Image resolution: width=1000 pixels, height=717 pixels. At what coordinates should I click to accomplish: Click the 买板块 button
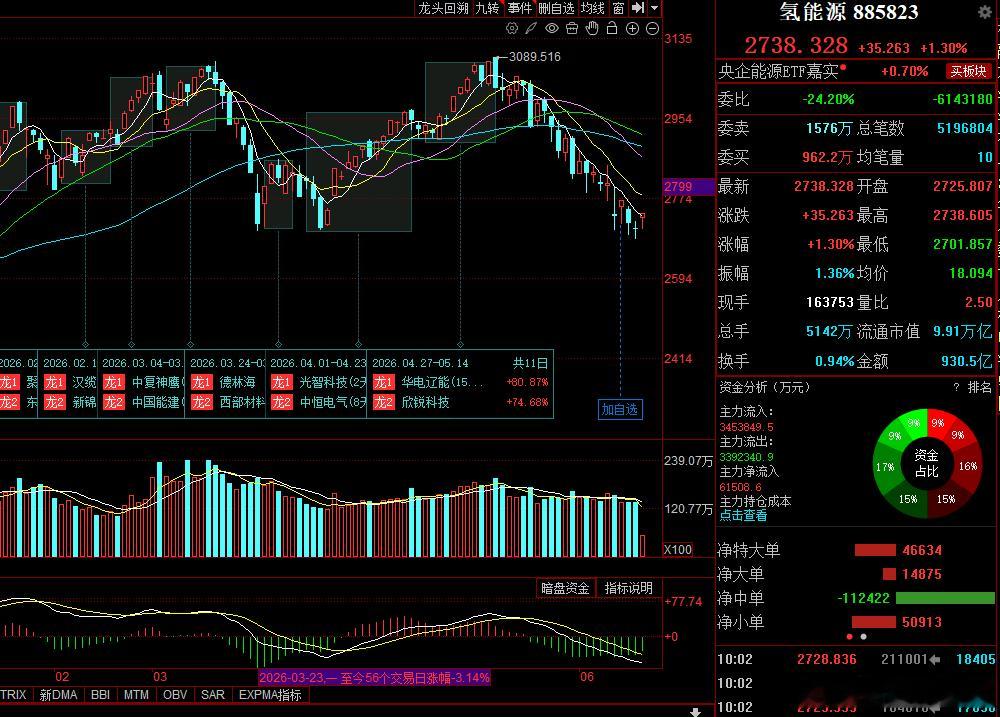tap(968, 71)
